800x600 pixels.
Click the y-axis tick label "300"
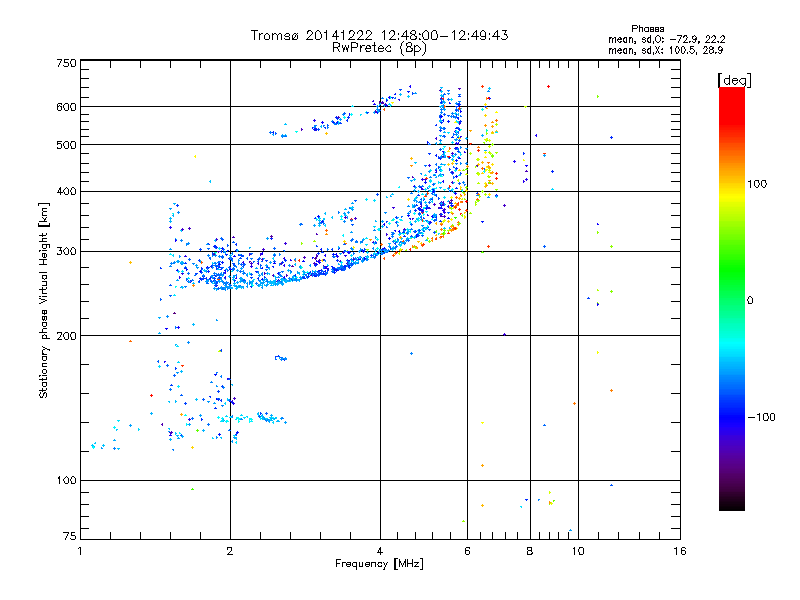click(66, 252)
